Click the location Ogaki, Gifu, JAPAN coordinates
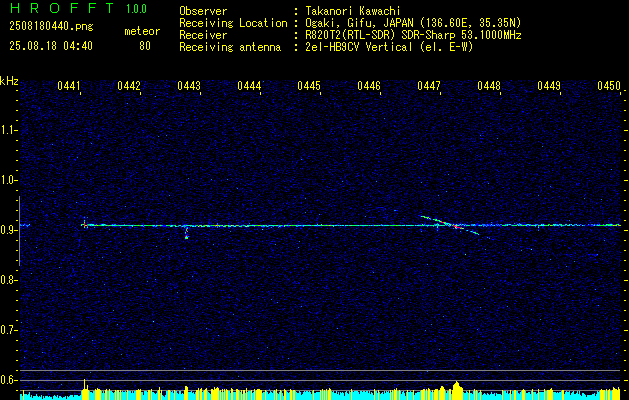The height and width of the screenshot is (400, 629). (x=413, y=23)
